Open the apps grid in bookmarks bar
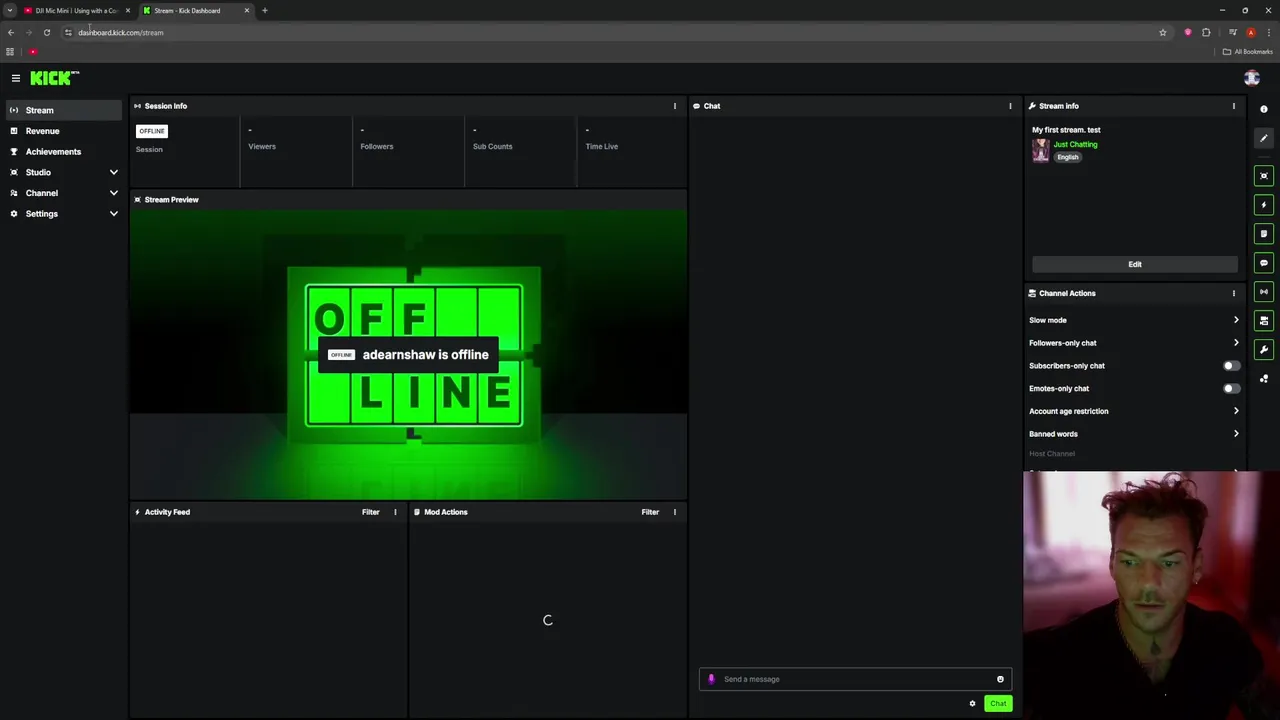This screenshot has height=720, width=1280. 10,52
